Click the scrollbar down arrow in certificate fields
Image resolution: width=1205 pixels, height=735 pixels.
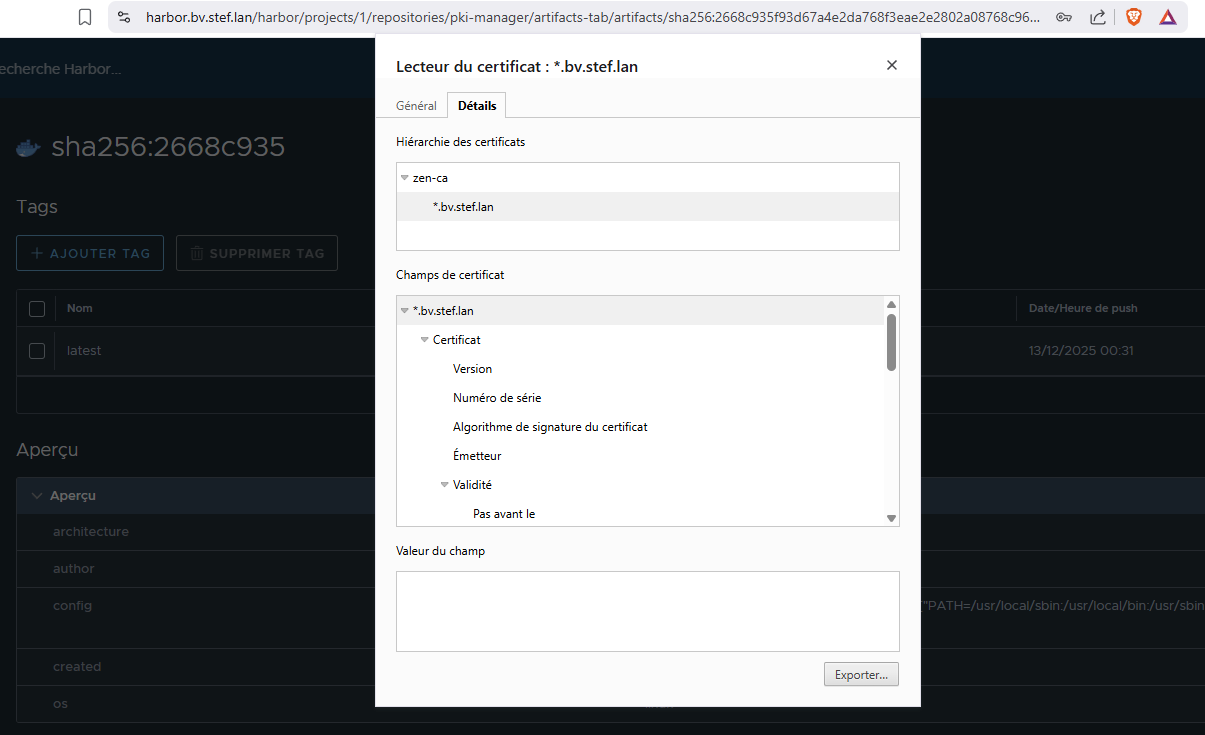(891, 518)
